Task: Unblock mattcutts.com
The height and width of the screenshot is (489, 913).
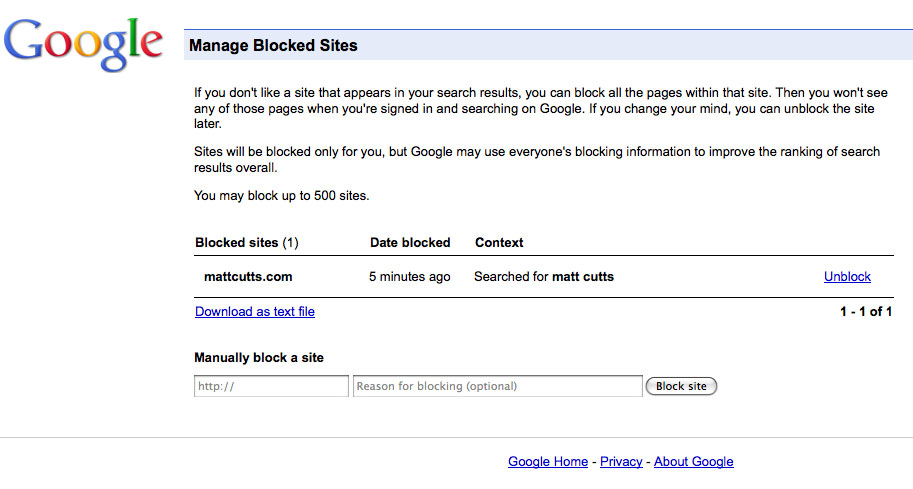Action: click(847, 277)
